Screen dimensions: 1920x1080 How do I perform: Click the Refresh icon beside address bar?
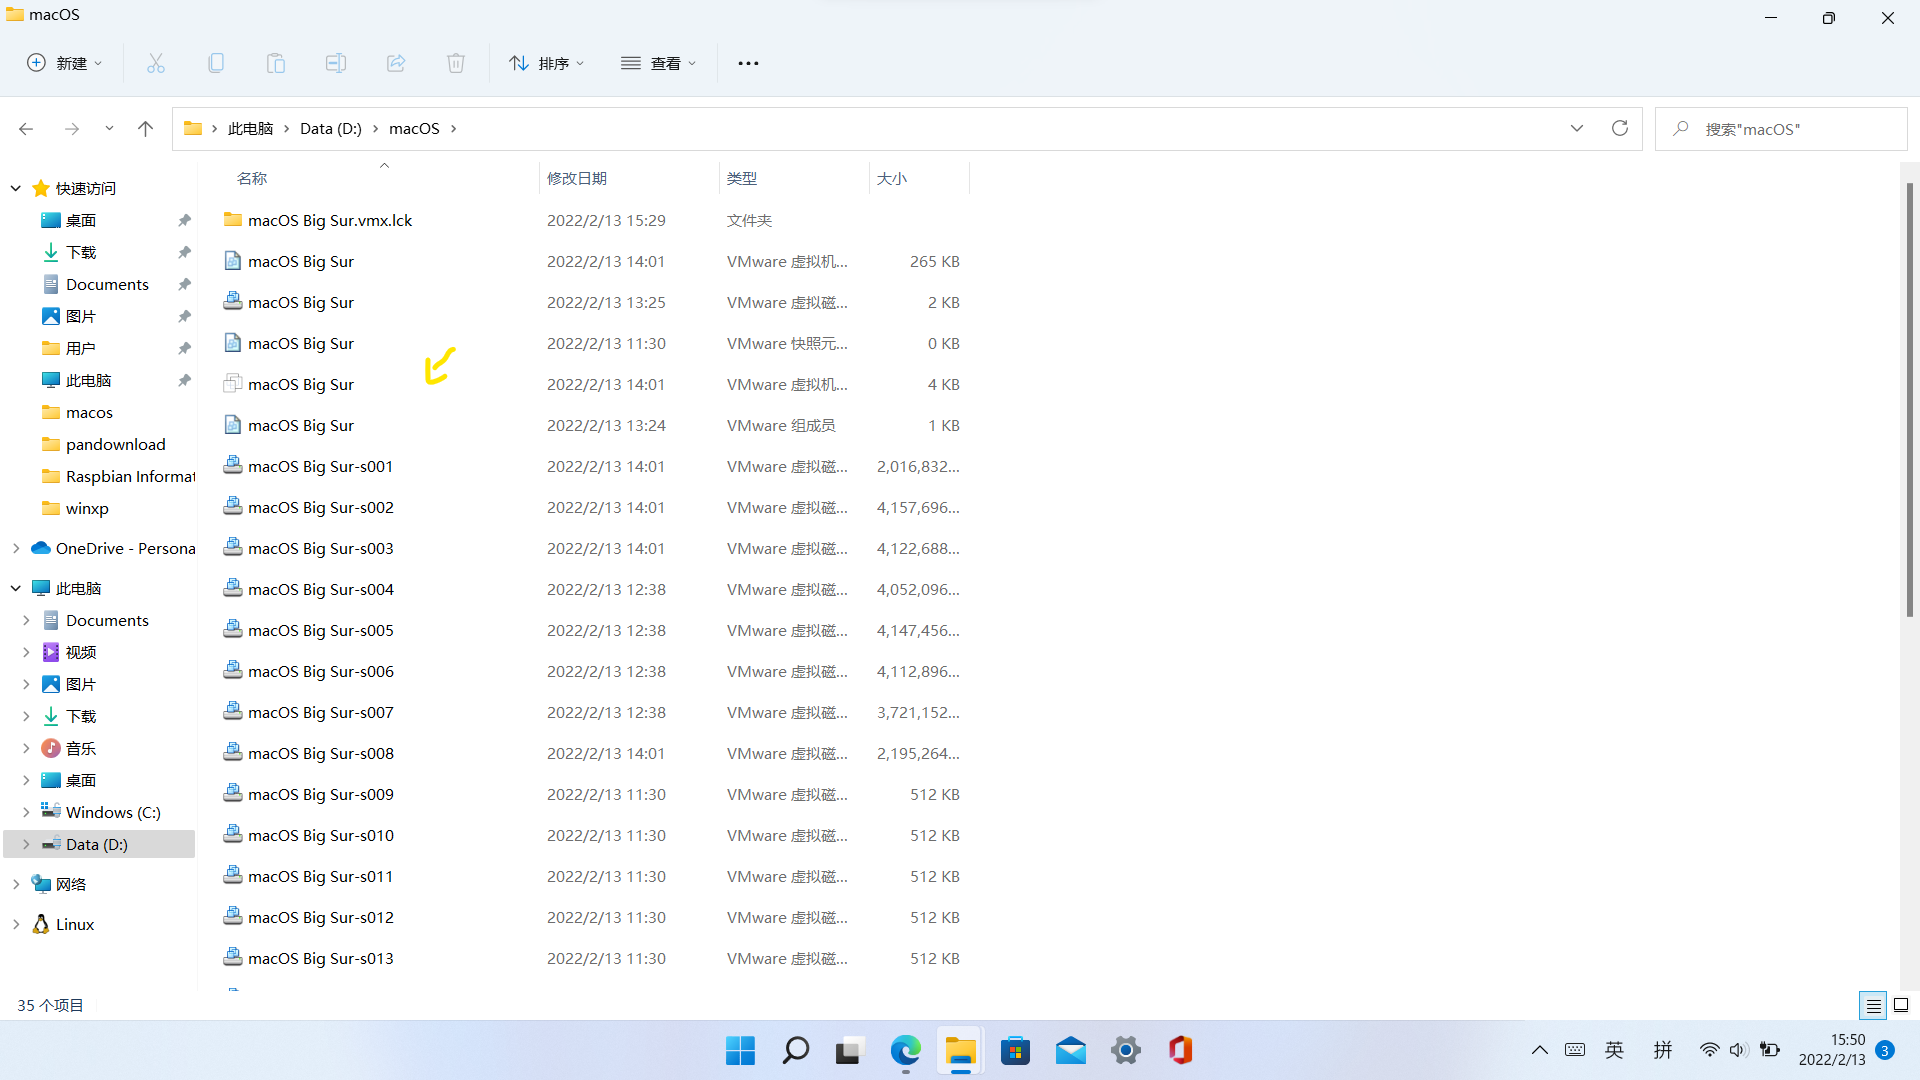coord(1620,128)
